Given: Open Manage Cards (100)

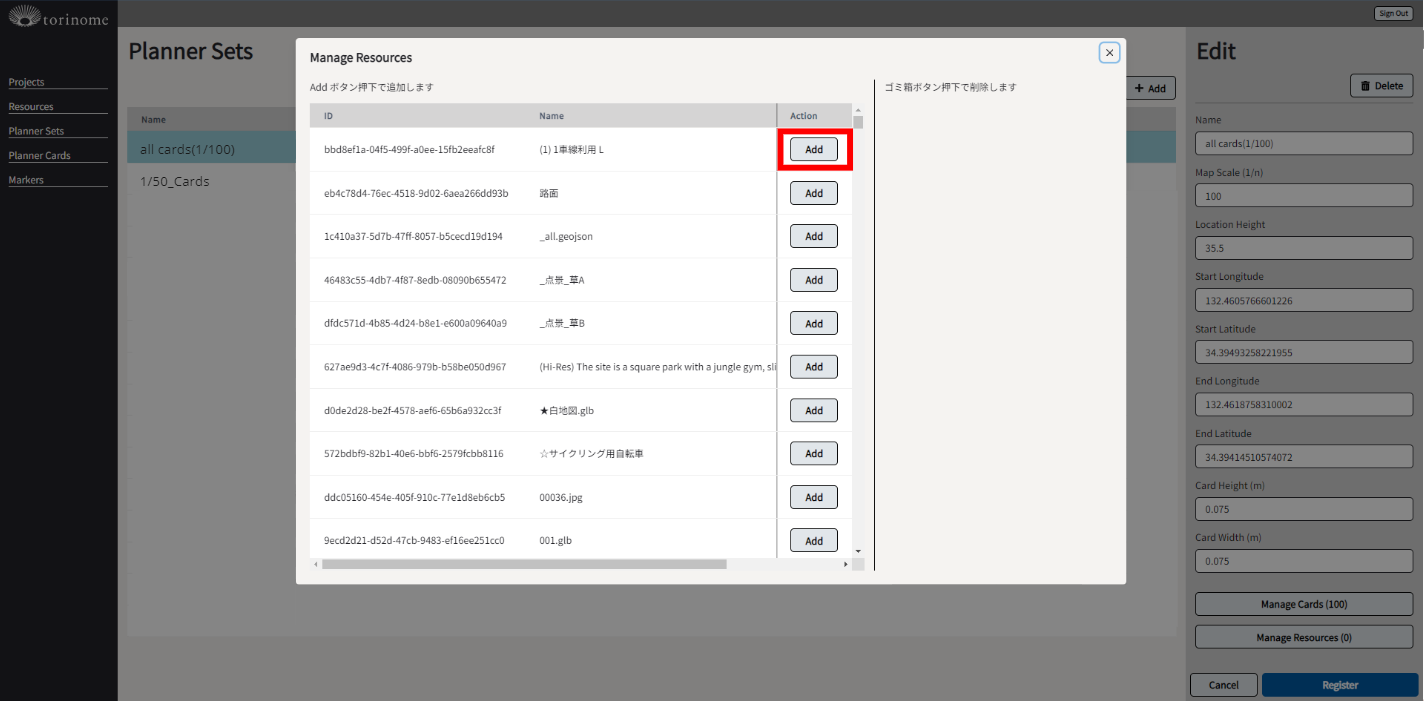Looking at the screenshot, I should (x=1303, y=604).
